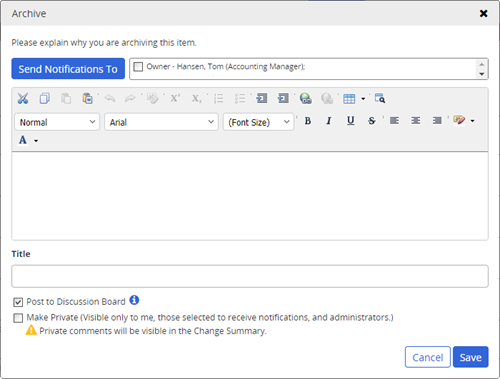Check the Owner Hansen, Tom checkbox
Screen dimensions: 500x379
[x=138, y=67]
